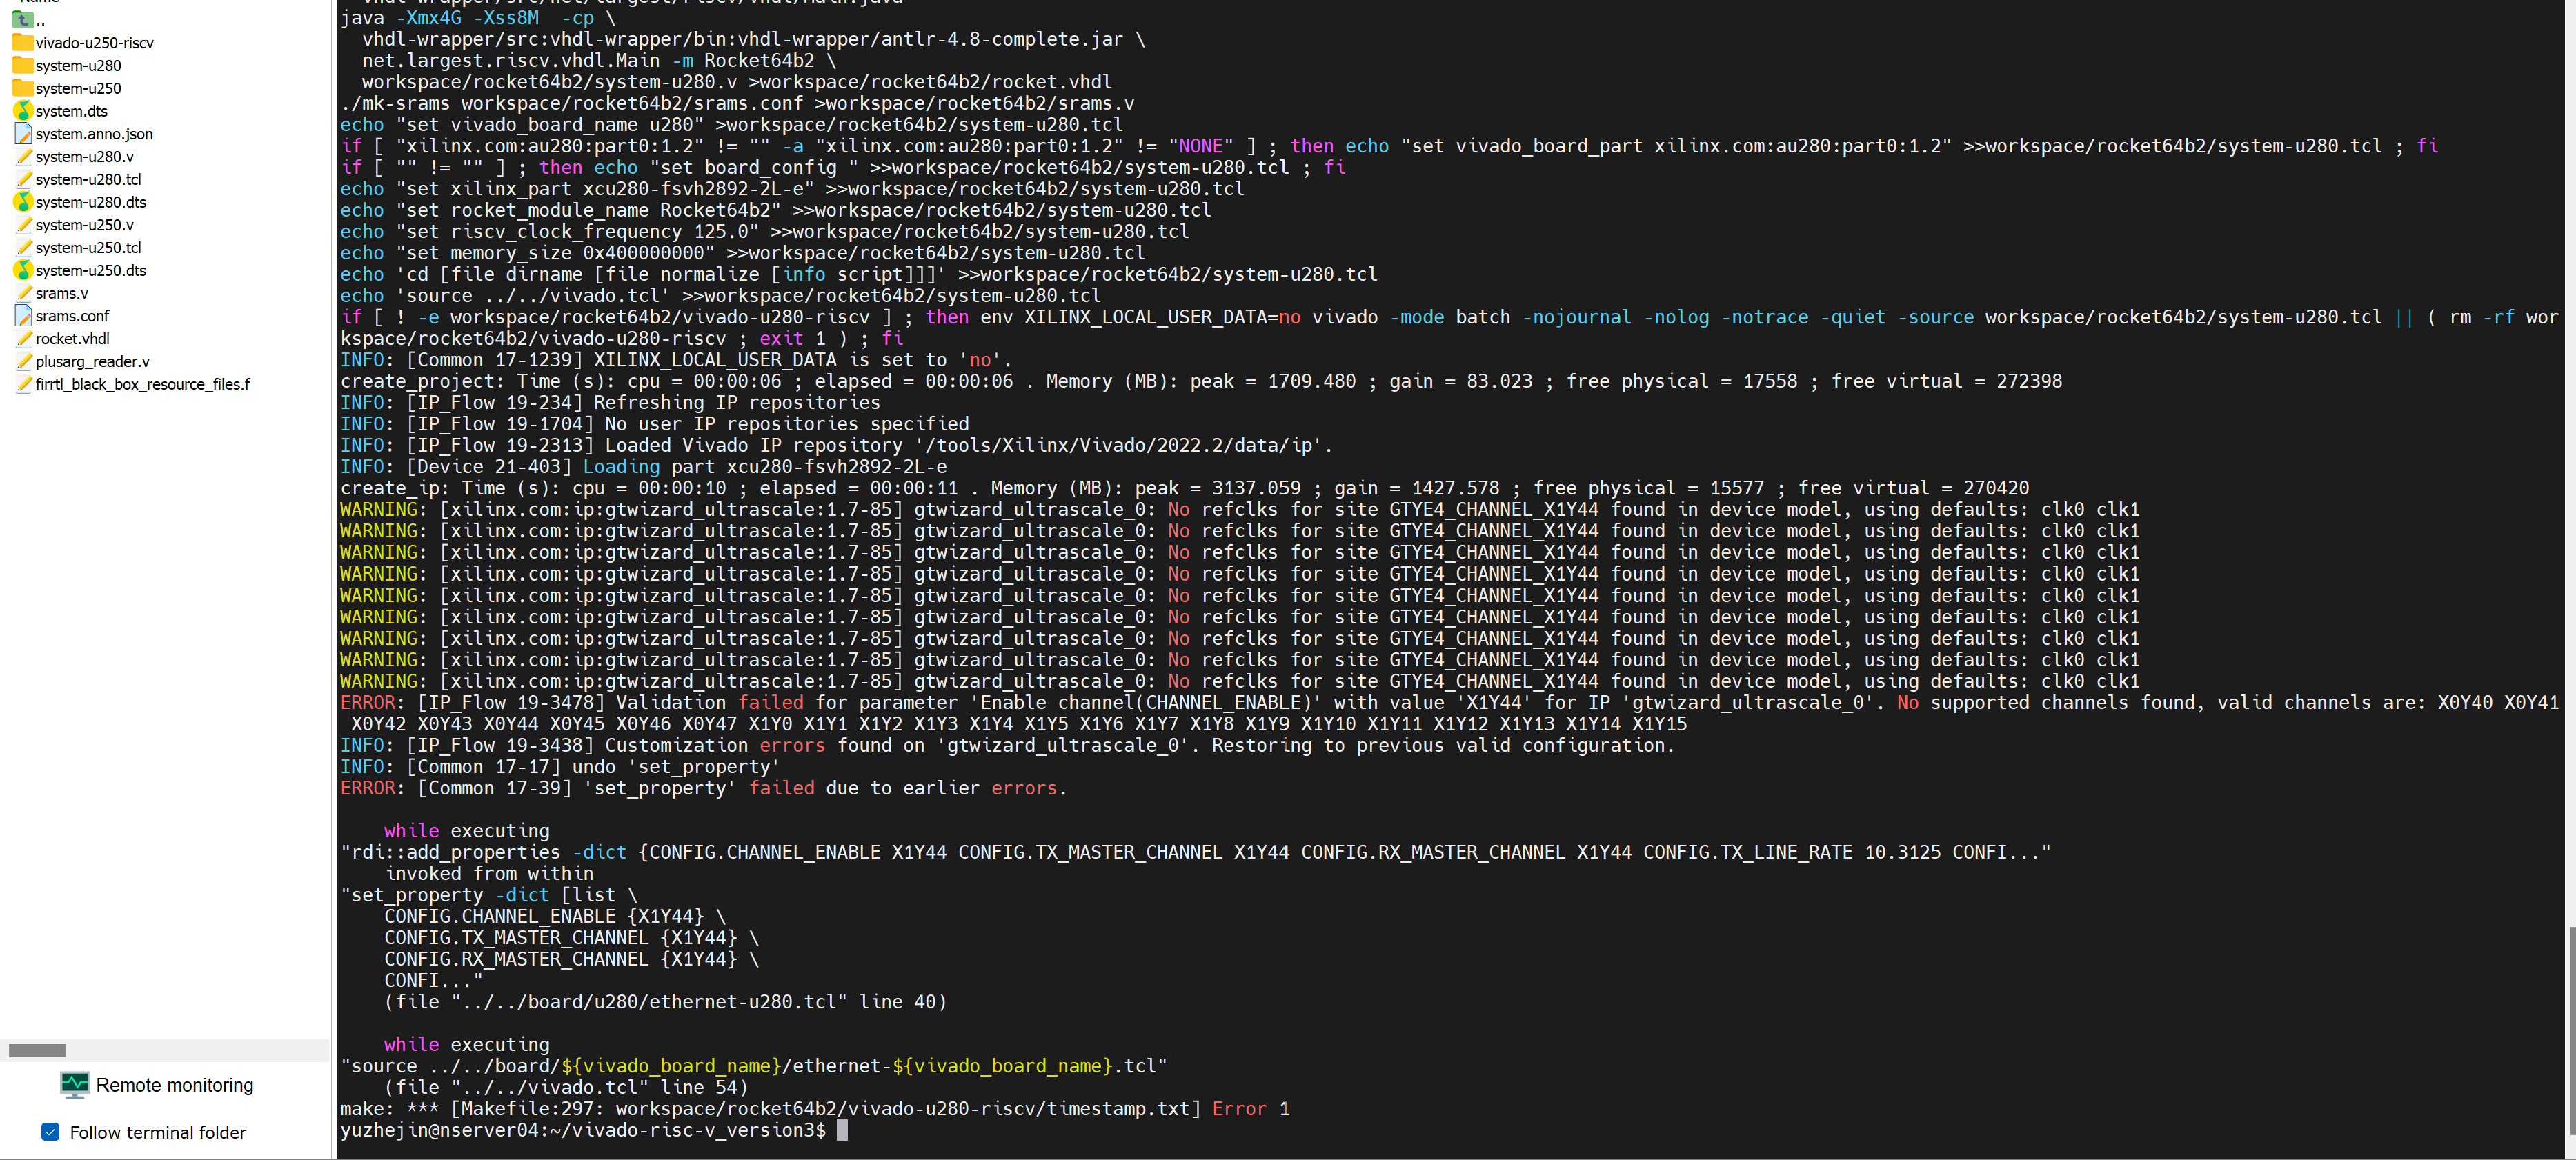Click the system.anno.json pencil document icon
Viewport: 2576px width, 1160px height.
click(x=25, y=134)
